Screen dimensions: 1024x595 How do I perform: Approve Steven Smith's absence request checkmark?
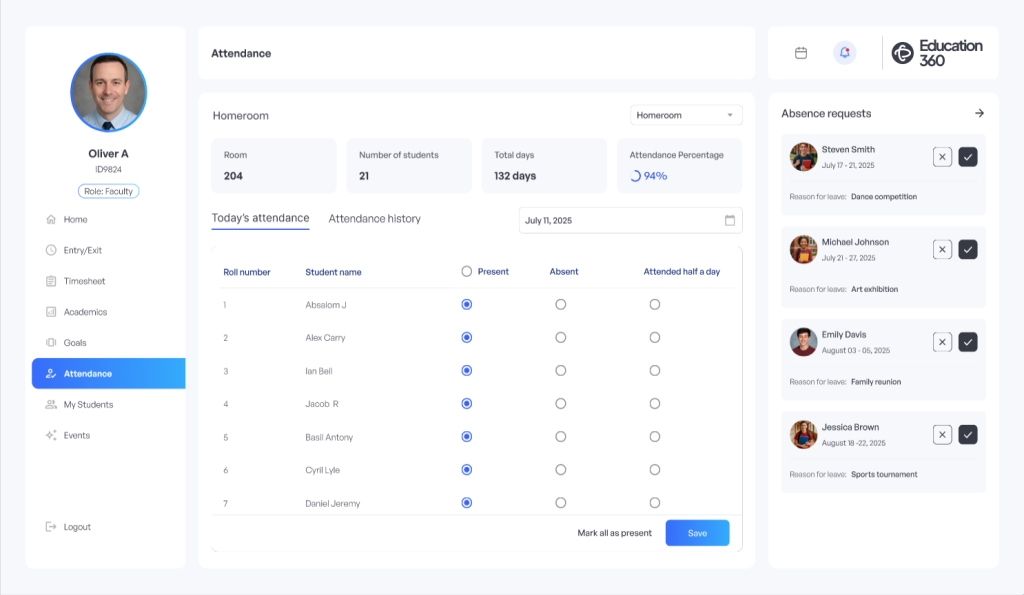pos(968,157)
